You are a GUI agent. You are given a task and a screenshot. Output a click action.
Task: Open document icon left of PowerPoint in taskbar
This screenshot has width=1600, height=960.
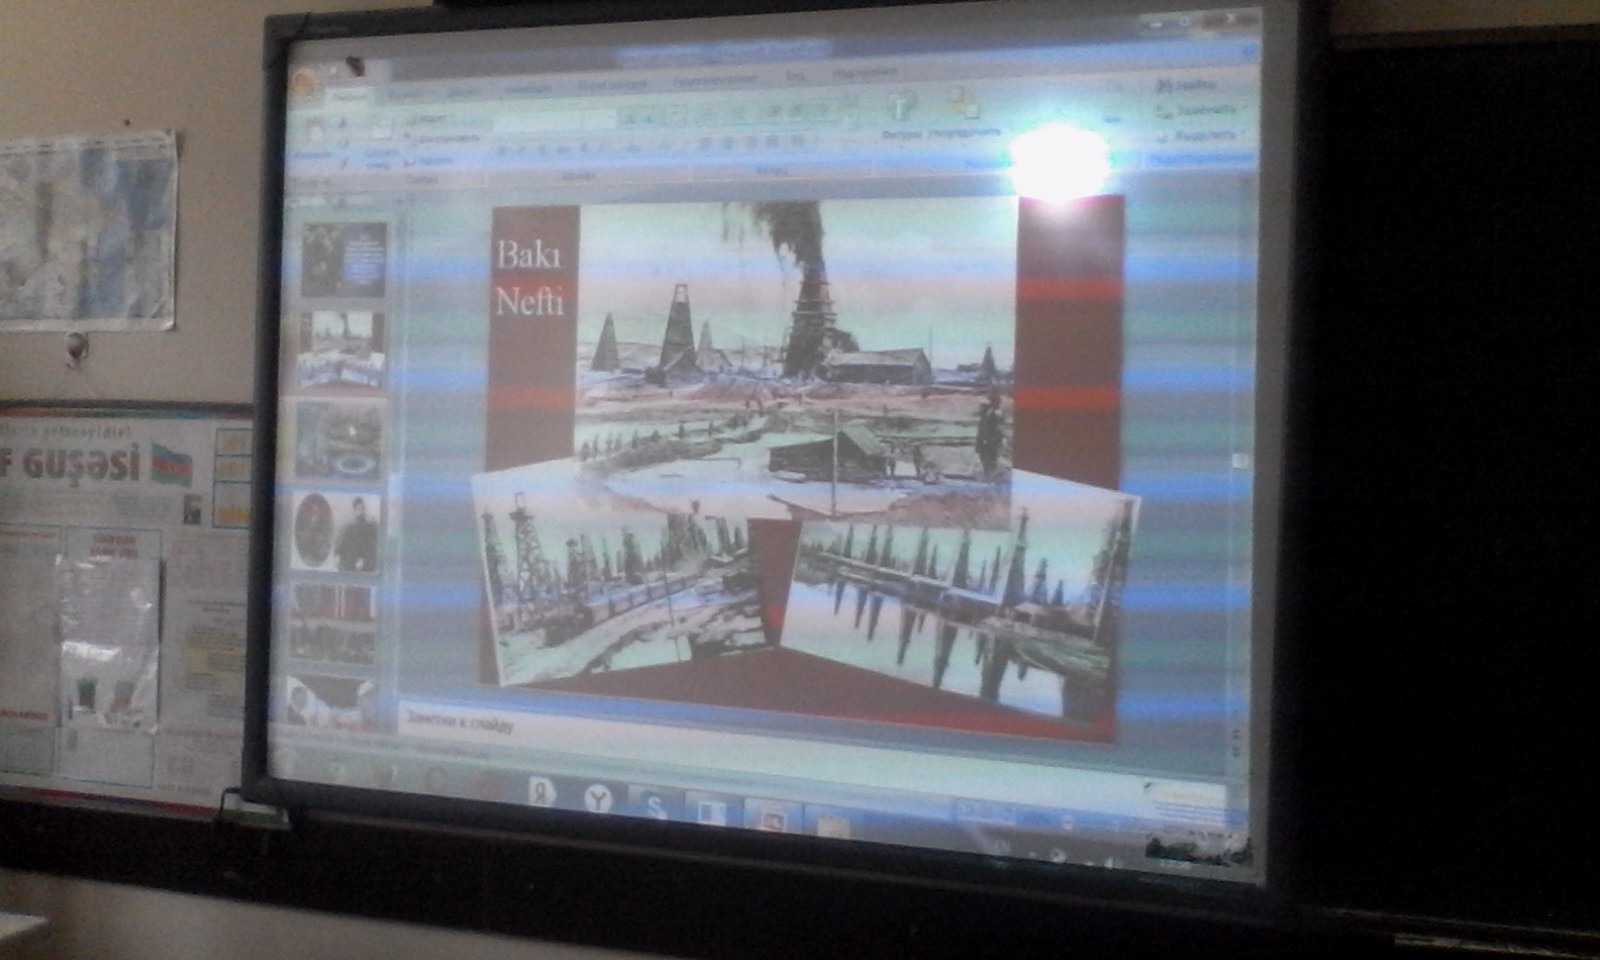point(712,811)
